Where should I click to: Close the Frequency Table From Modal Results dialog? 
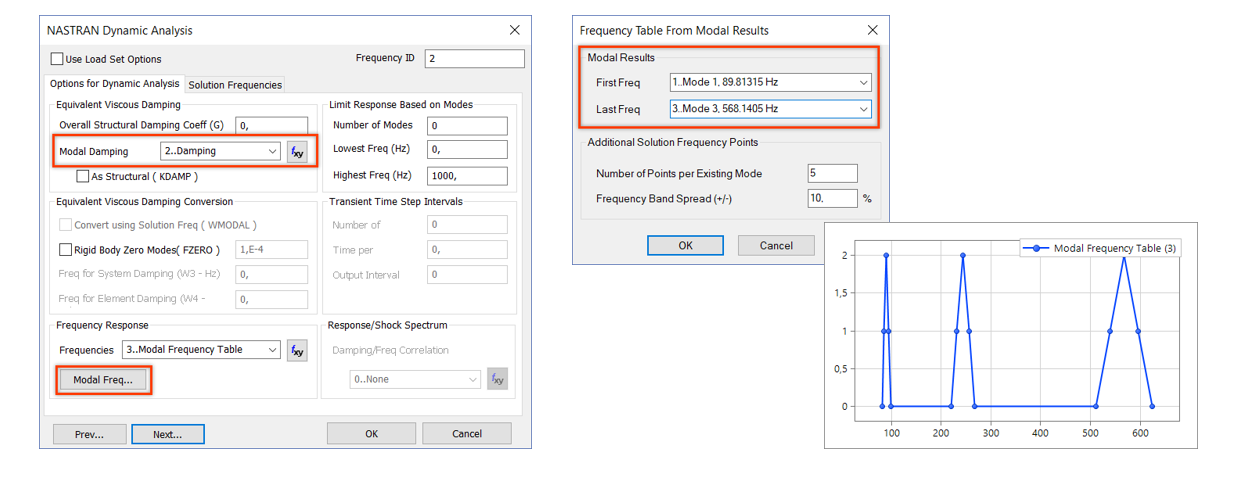click(x=872, y=31)
